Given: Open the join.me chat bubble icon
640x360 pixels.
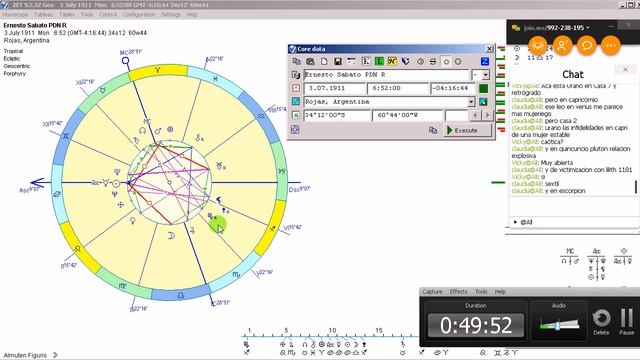Looking at the screenshot, I should coord(587,45).
